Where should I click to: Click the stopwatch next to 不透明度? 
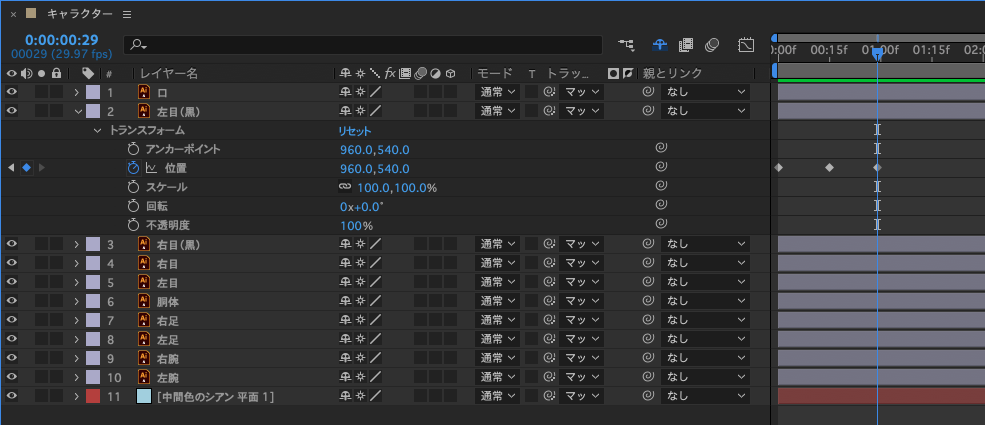(133, 225)
